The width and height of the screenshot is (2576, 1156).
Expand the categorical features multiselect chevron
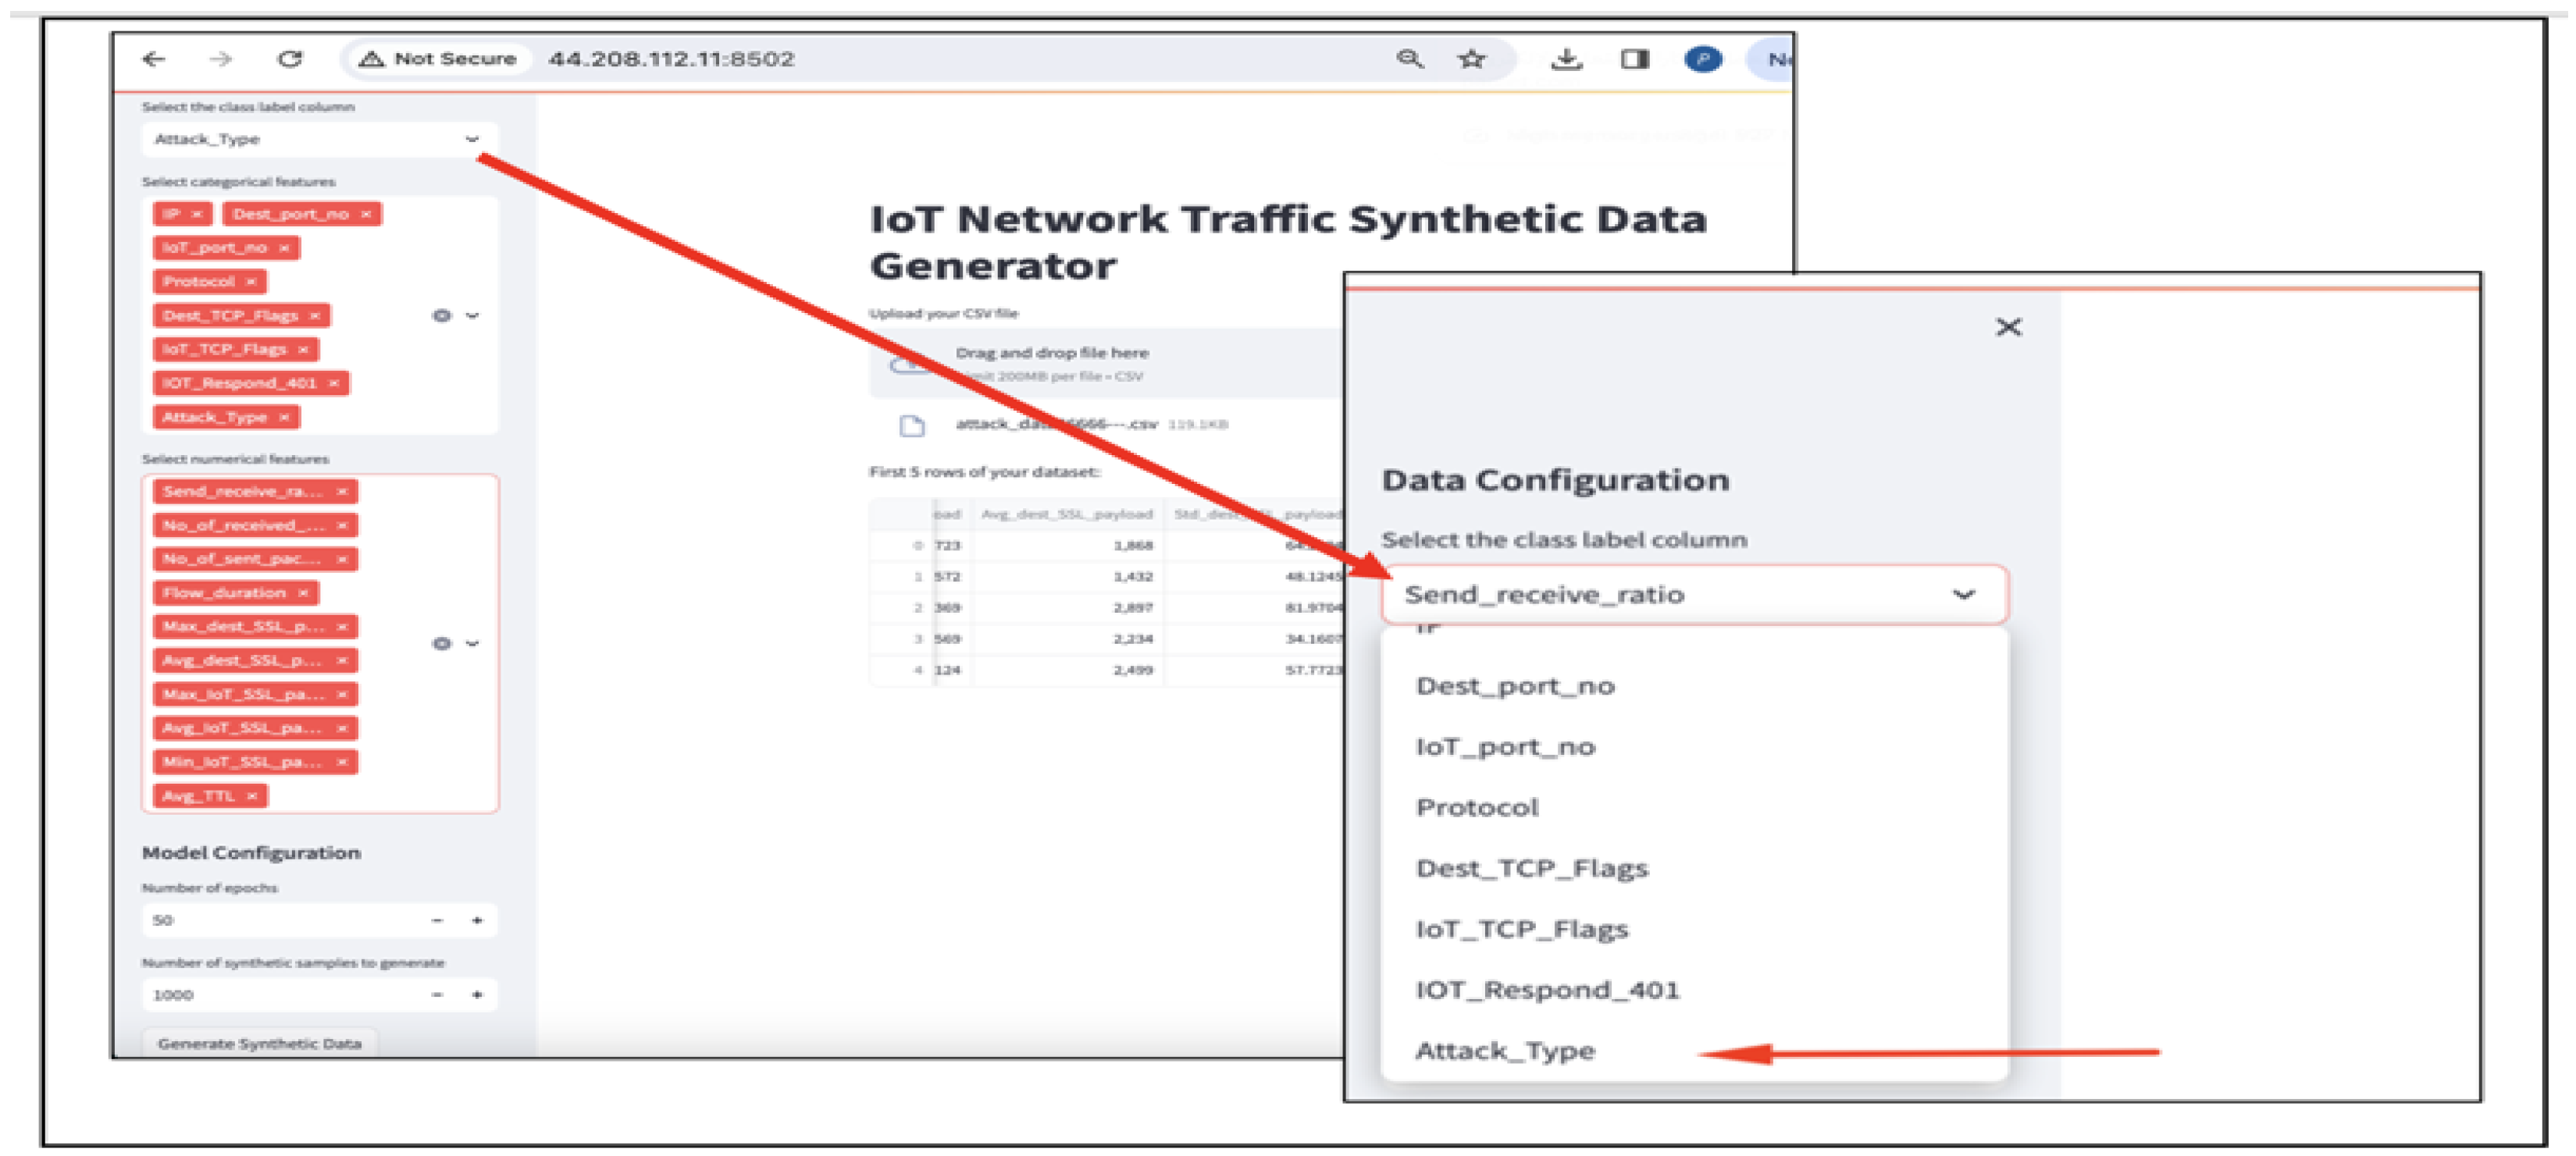473,316
